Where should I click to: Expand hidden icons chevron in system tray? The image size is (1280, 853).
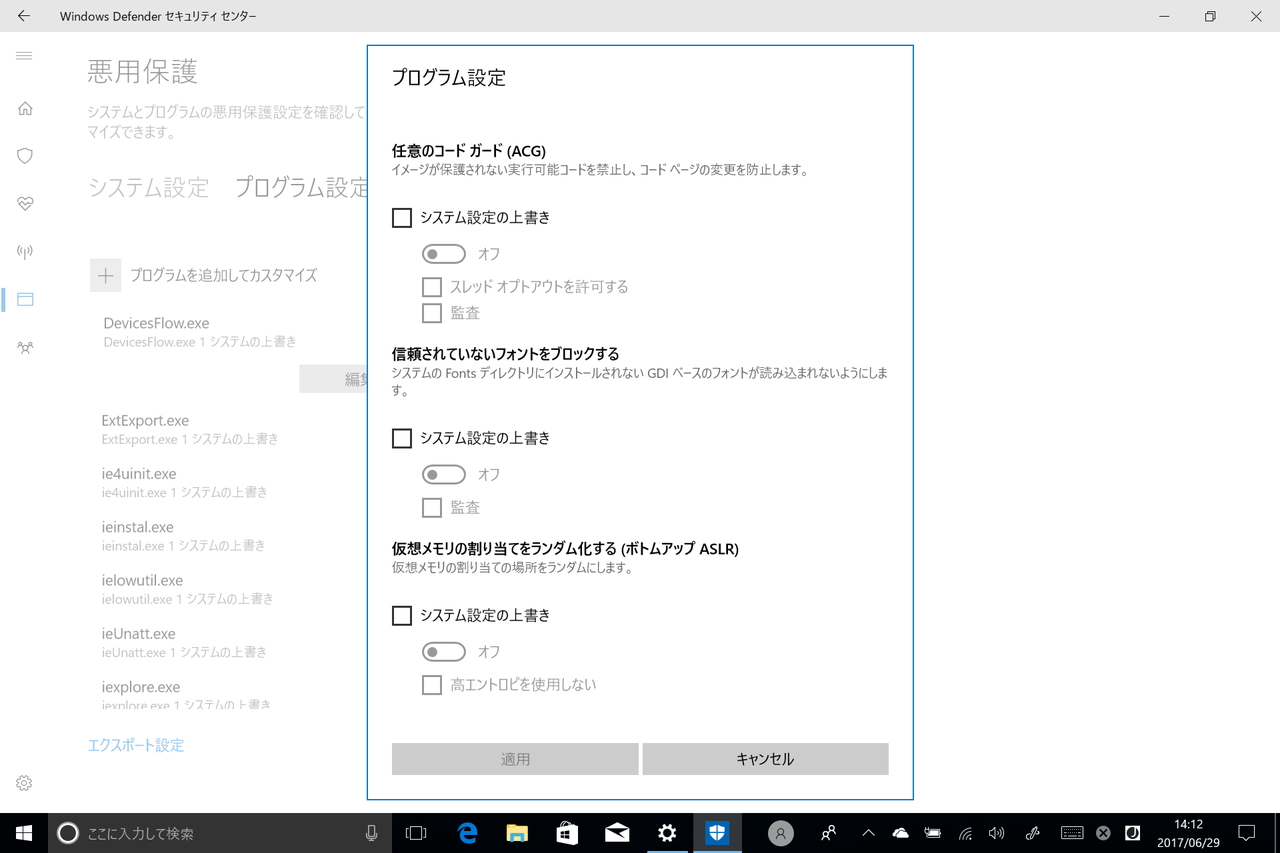tap(867, 832)
